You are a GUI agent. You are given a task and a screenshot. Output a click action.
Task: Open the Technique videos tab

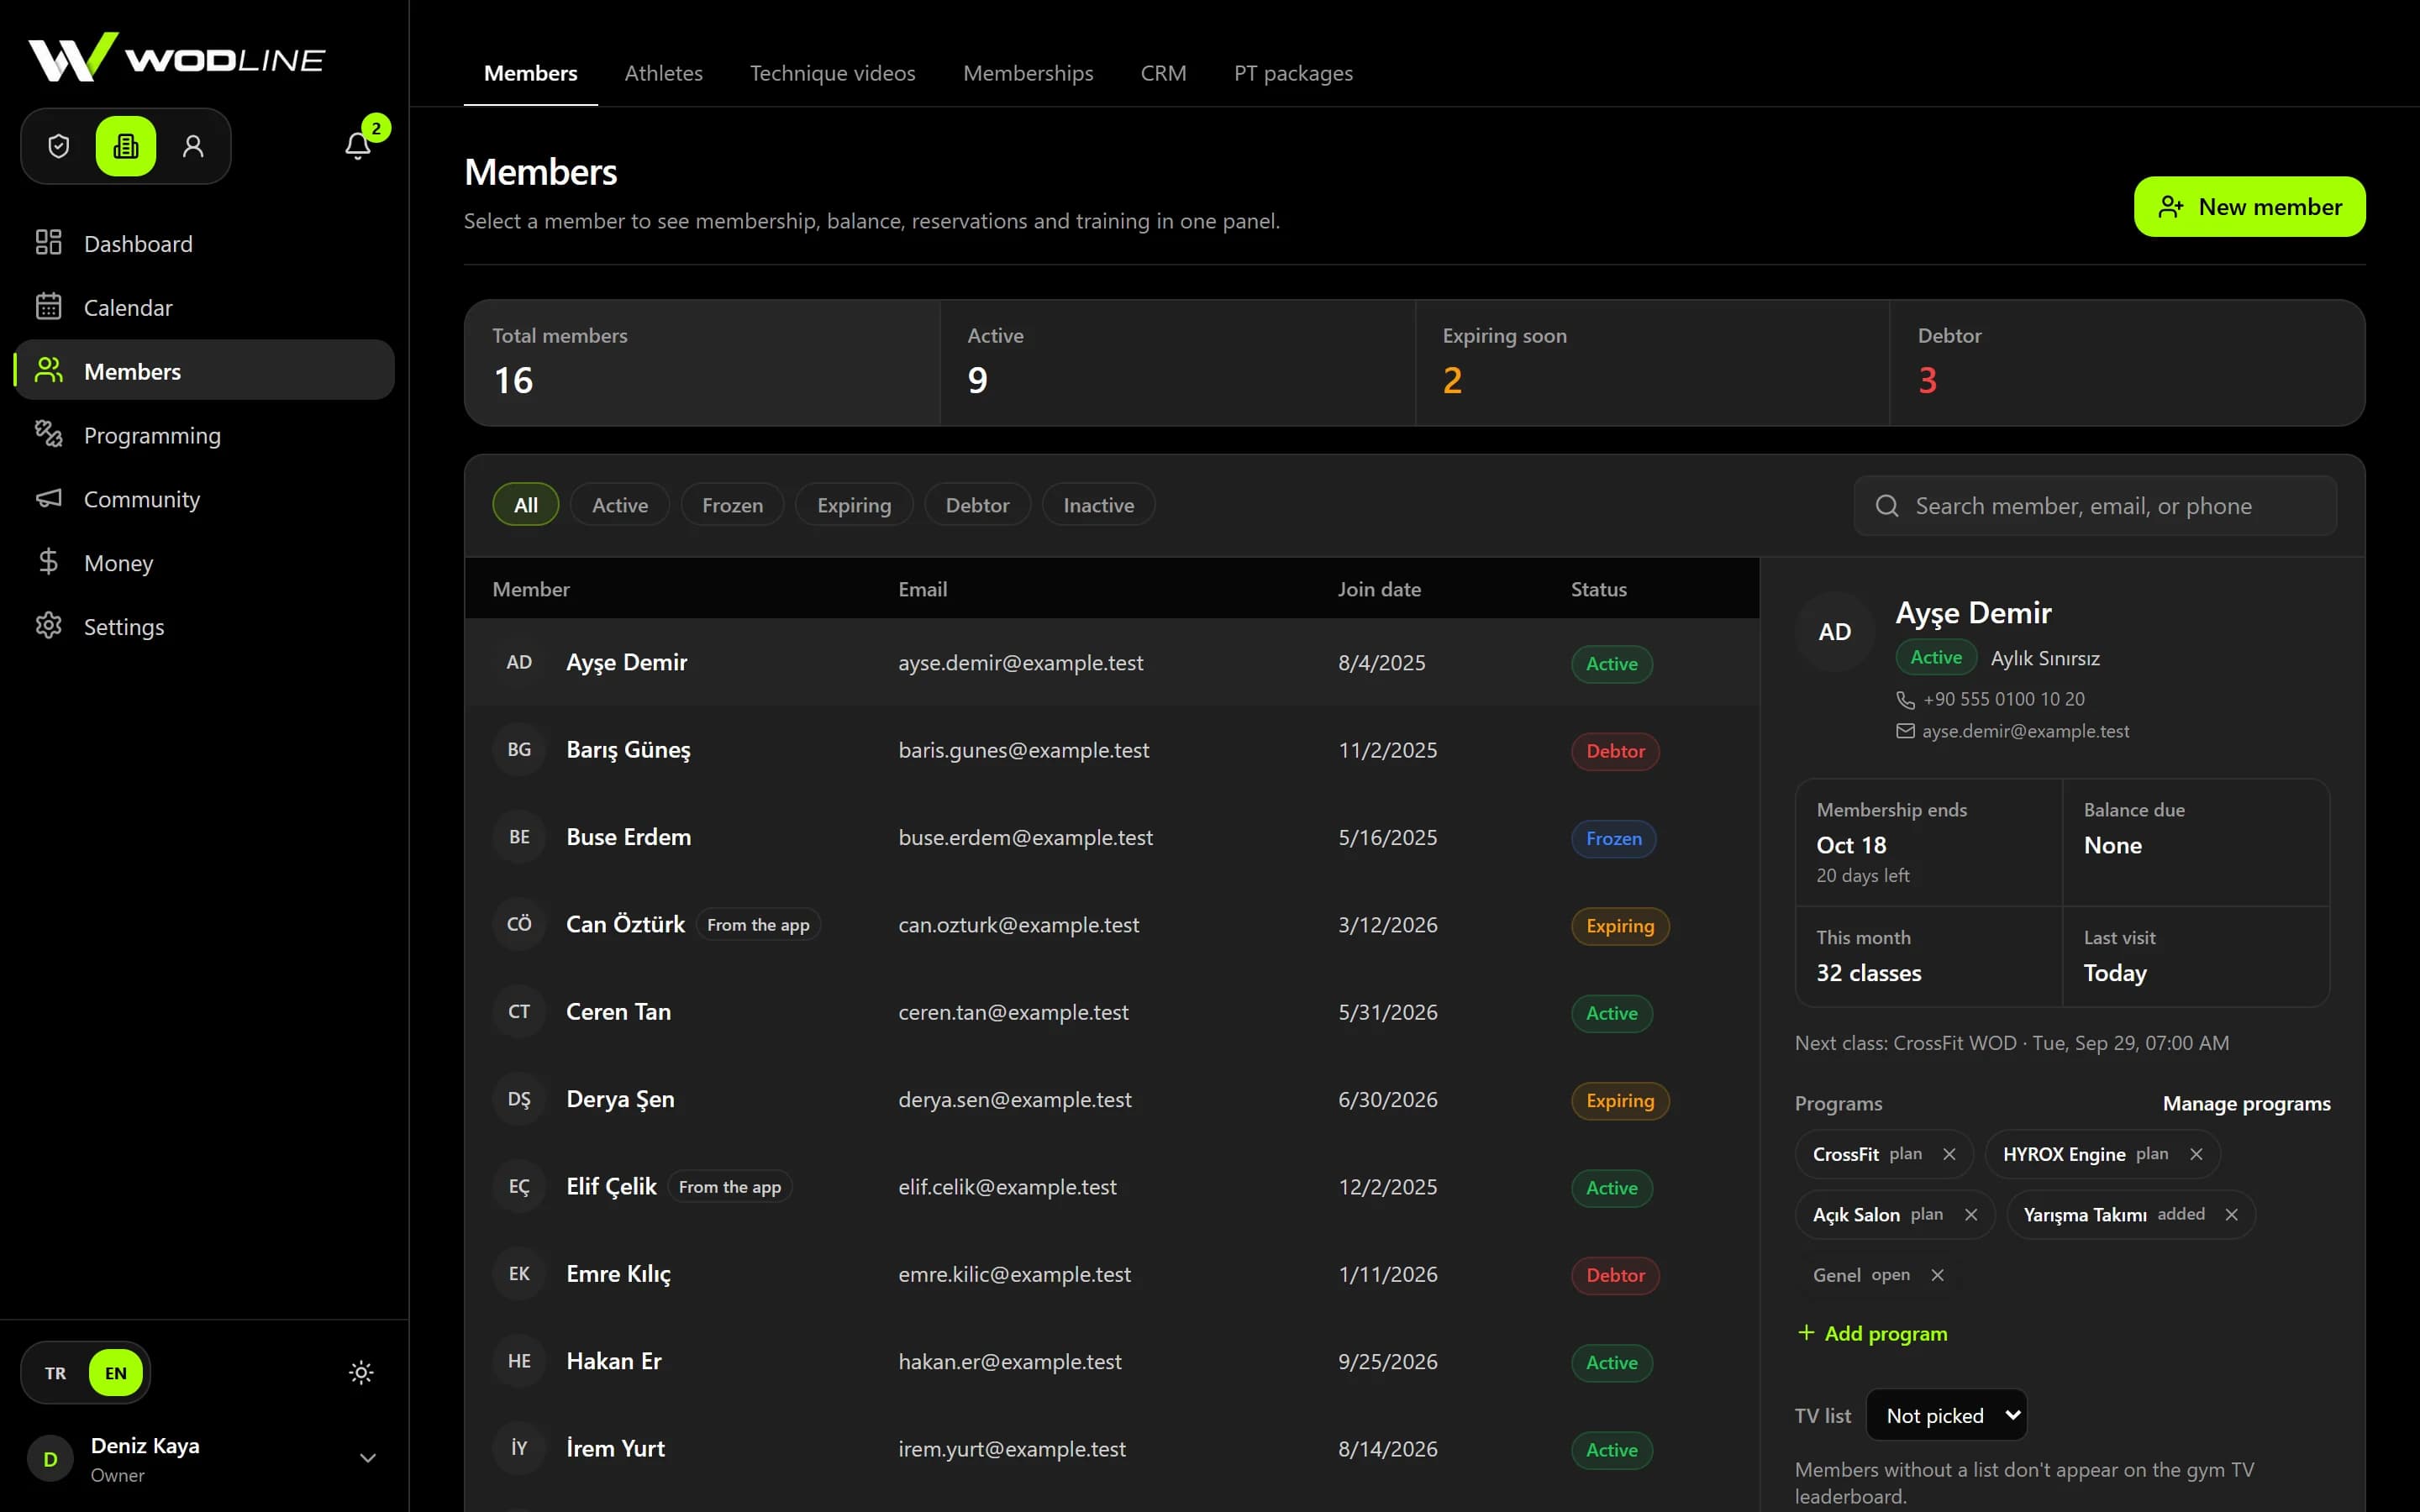[833, 73]
